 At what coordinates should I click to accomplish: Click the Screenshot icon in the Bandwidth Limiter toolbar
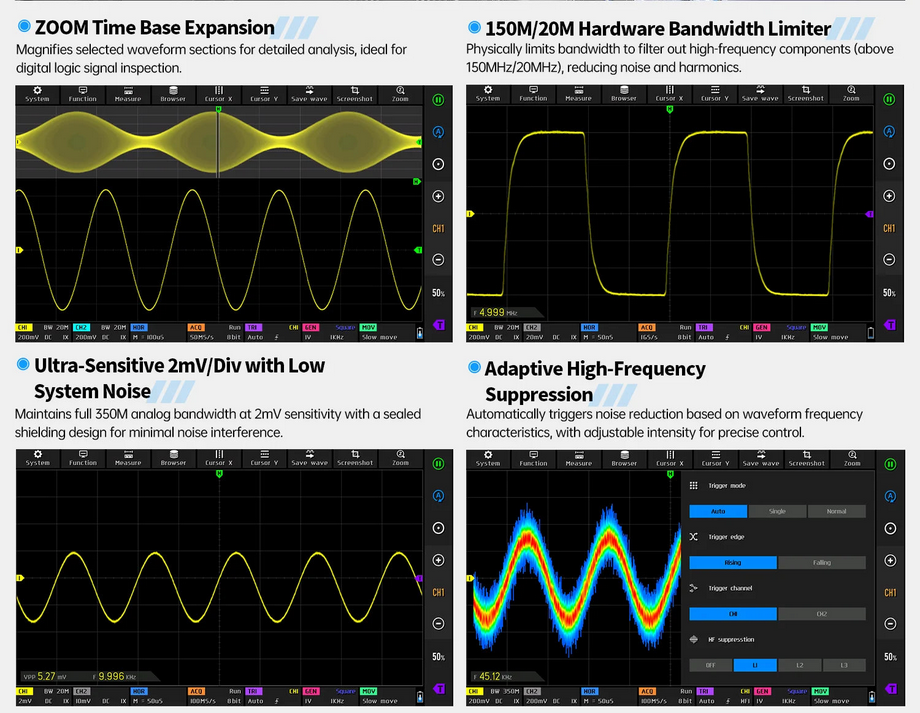pyautogui.click(x=805, y=94)
